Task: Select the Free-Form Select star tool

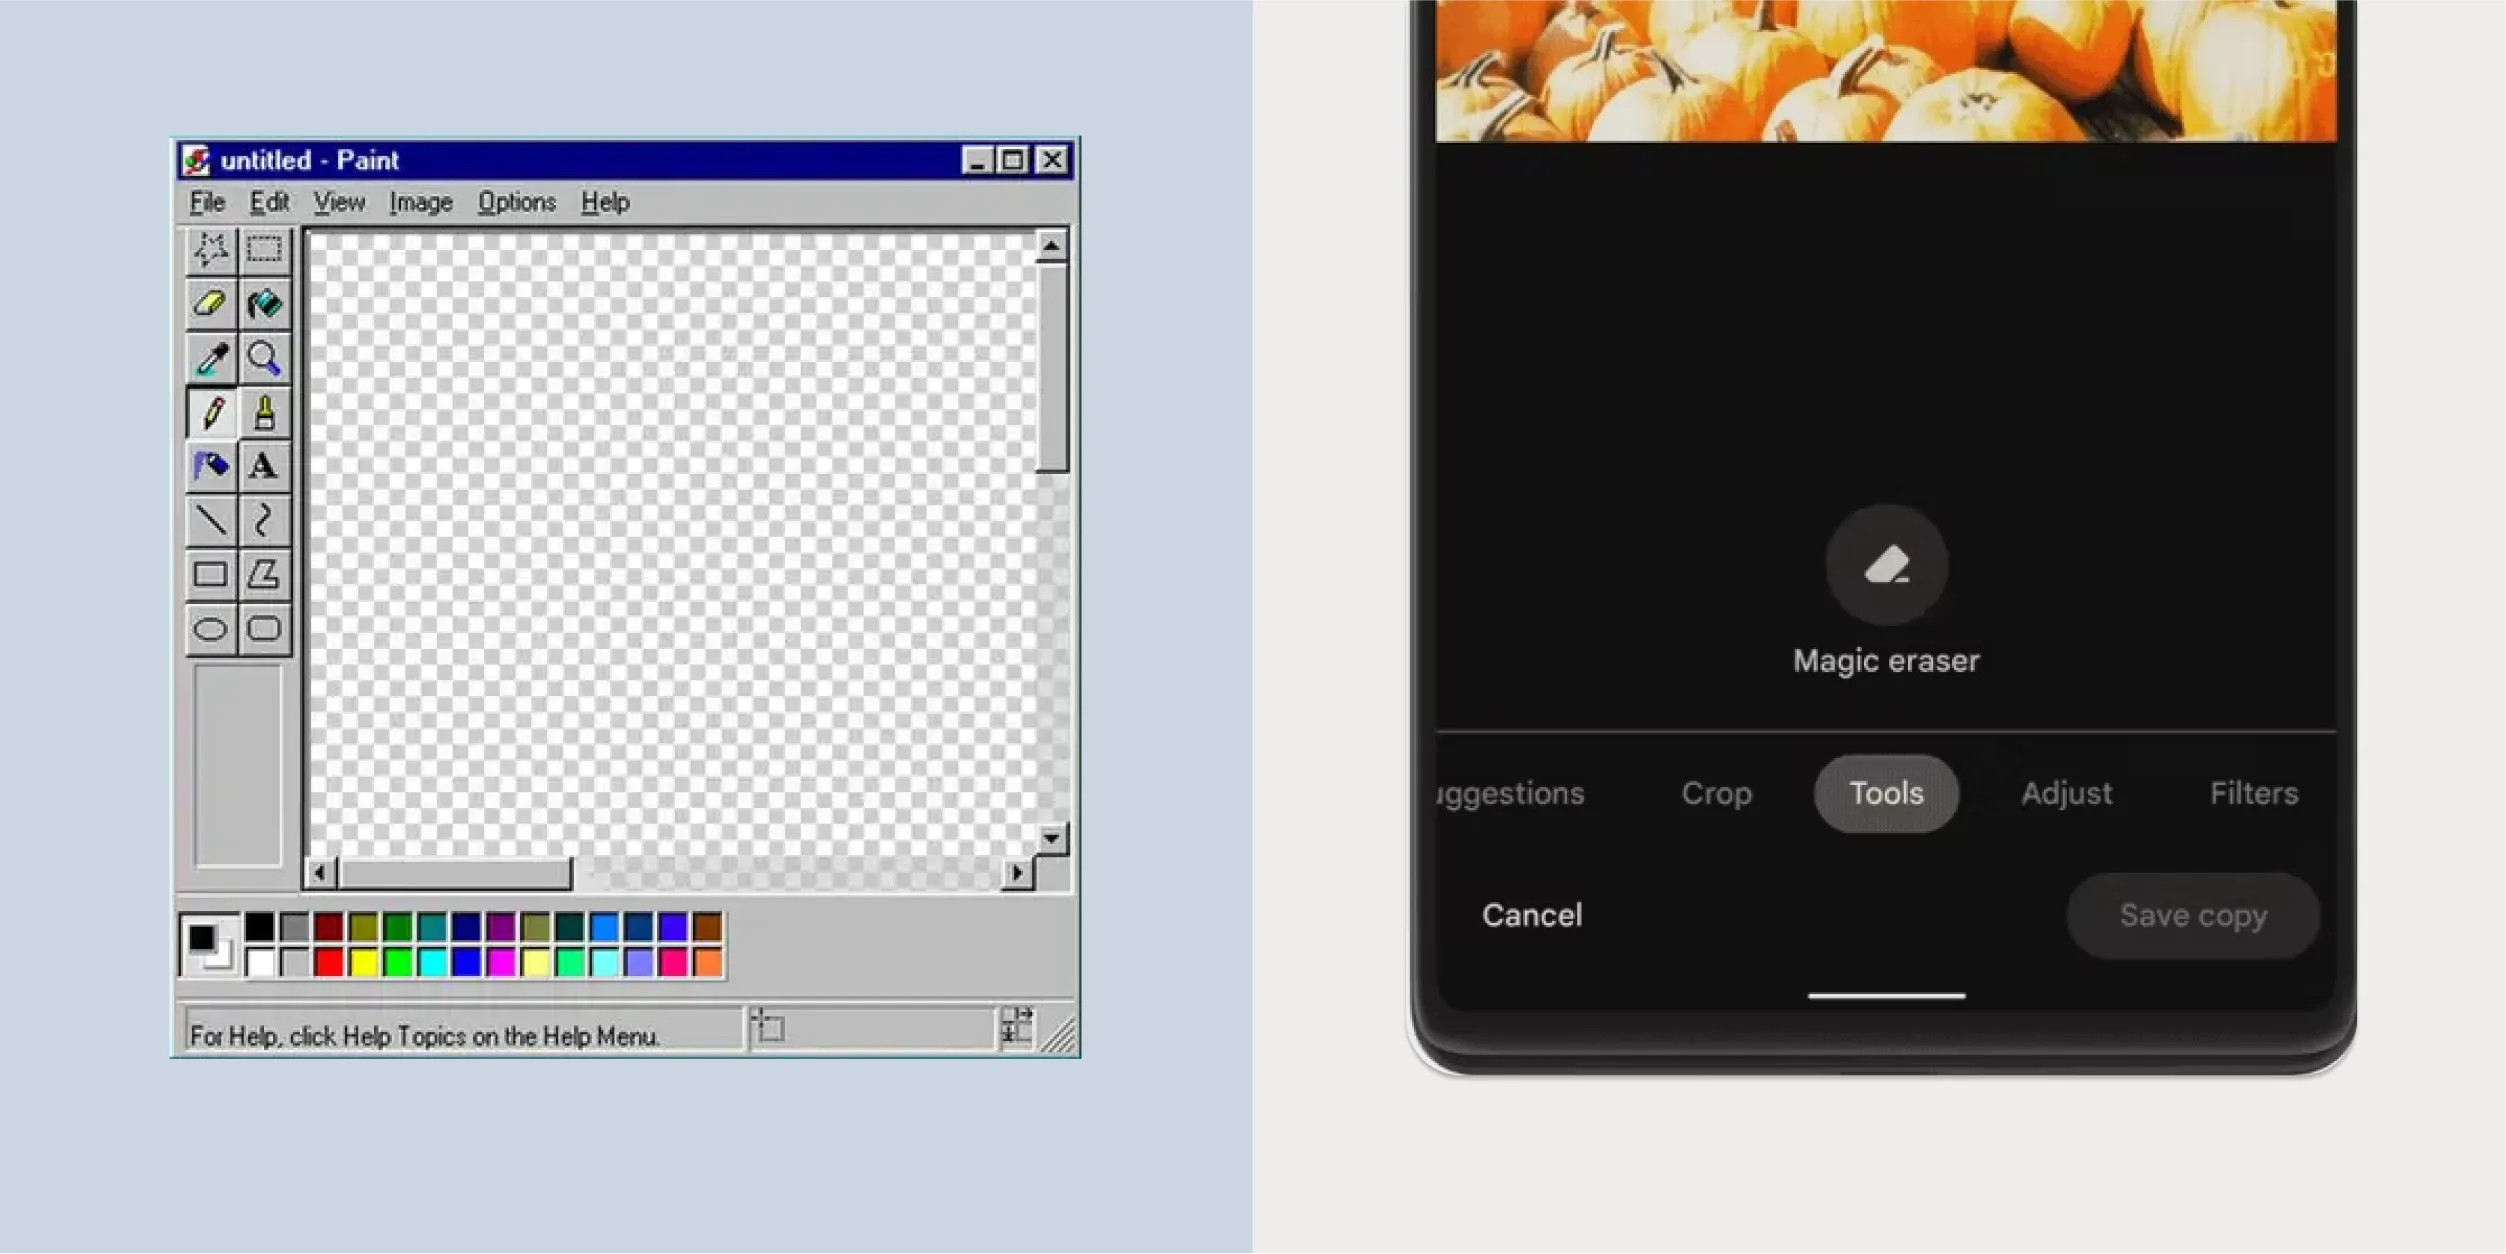Action: (210, 249)
